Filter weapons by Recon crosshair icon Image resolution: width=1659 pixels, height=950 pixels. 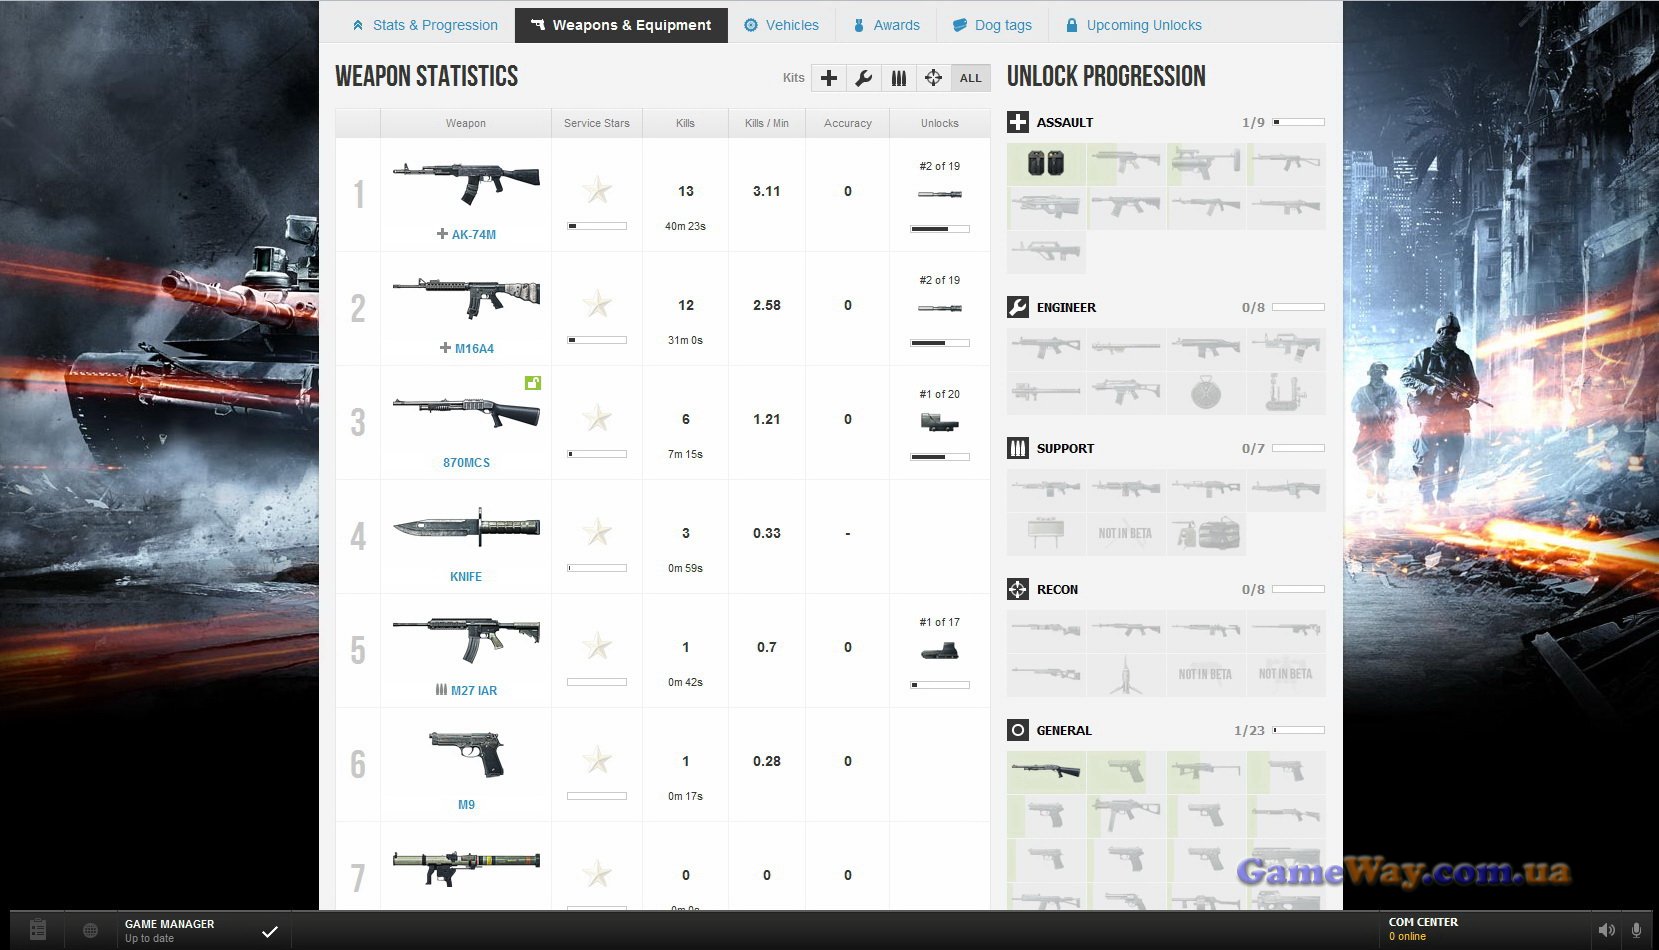(934, 78)
